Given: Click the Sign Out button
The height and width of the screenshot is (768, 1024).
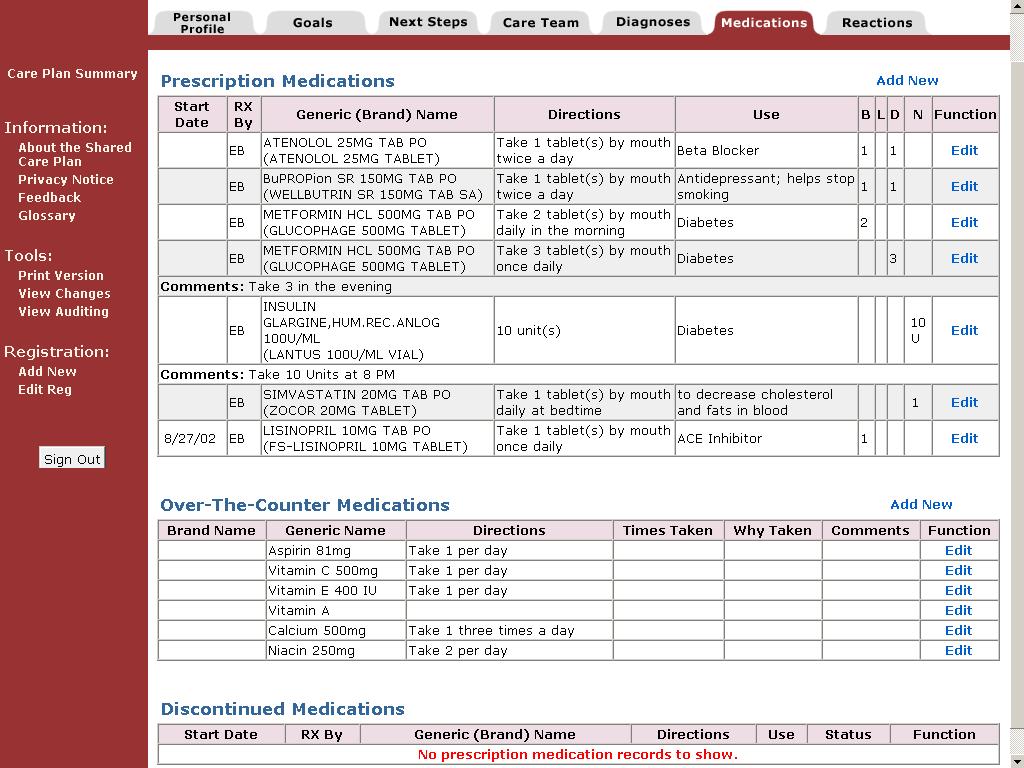Looking at the screenshot, I should click(72, 458).
